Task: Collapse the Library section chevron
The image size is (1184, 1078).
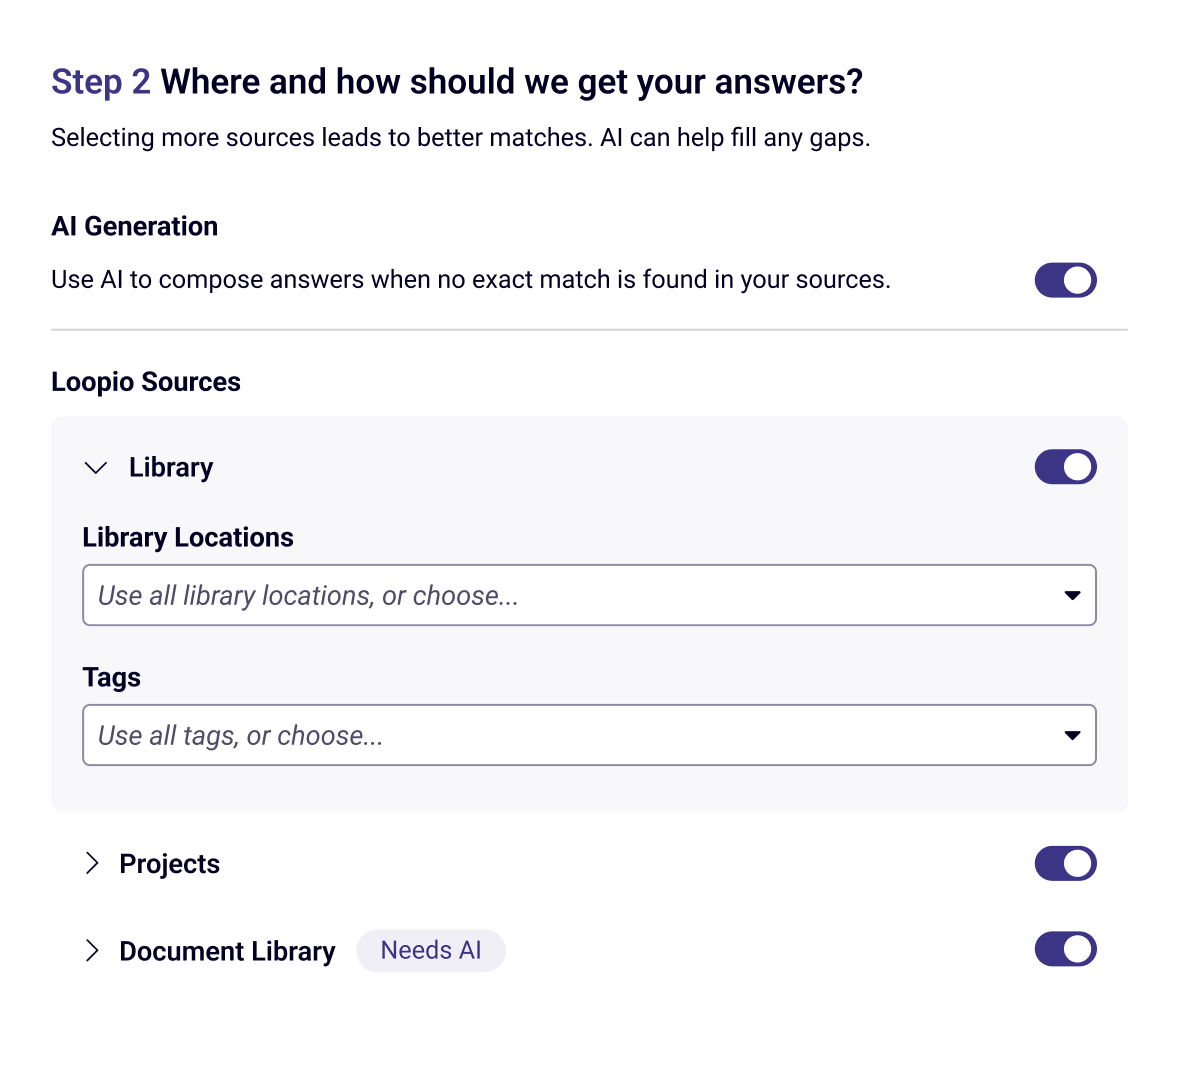Action: click(96, 468)
